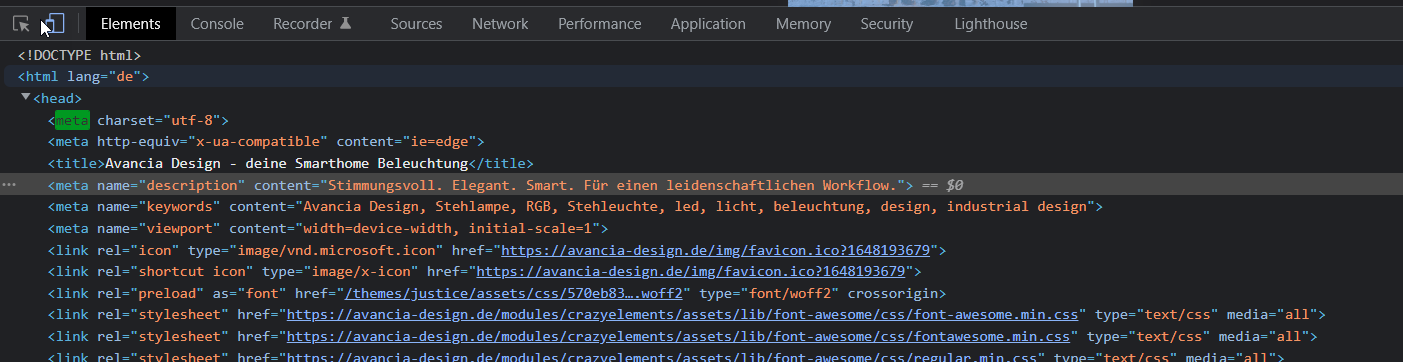Open the Application tab
1403x362 pixels.
point(708,24)
